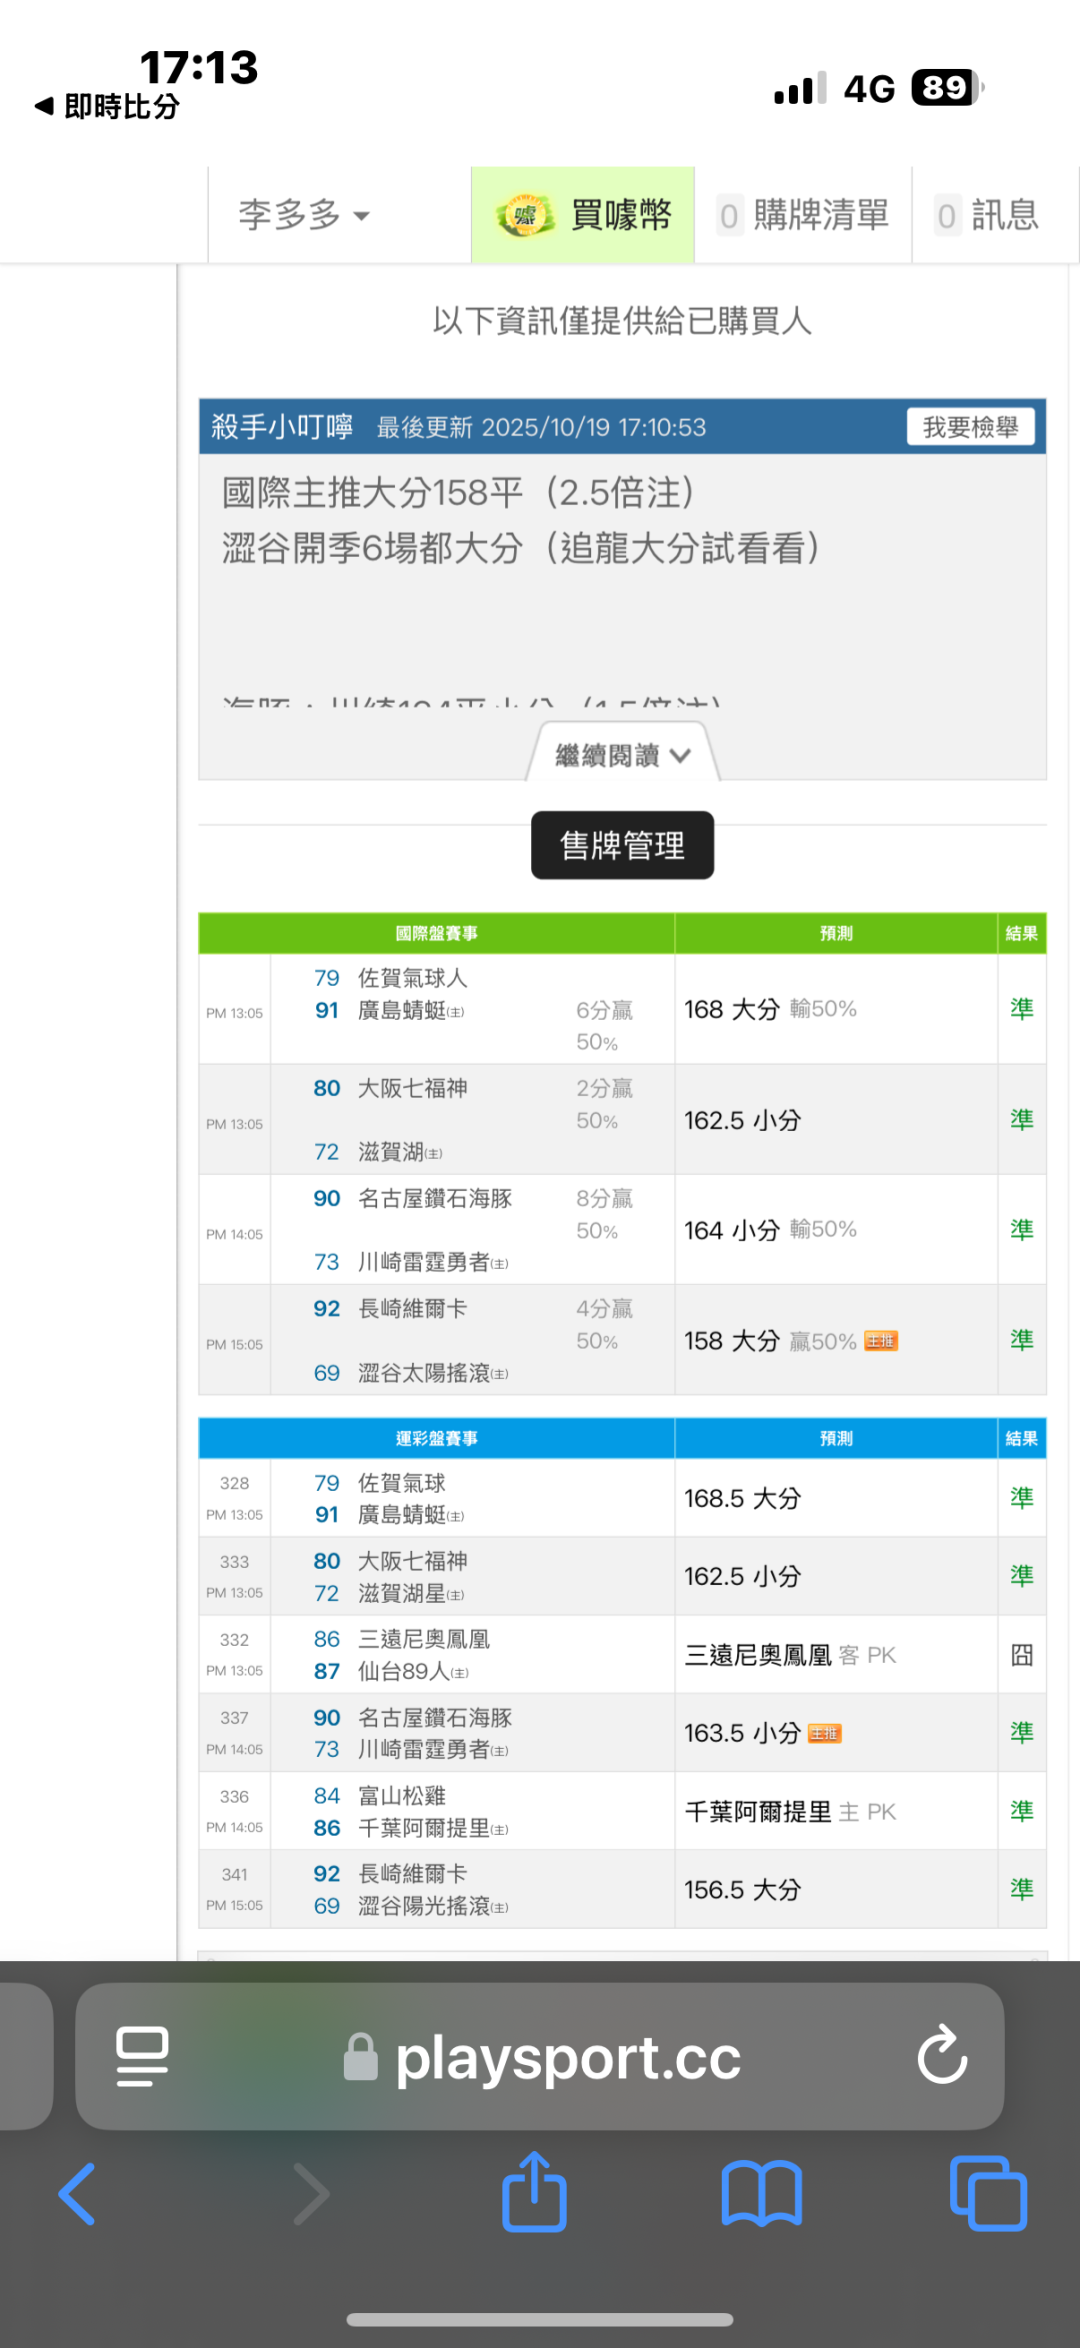This screenshot has width=1080, height=2348.
Task: Open the 訊息 tab
Action: pyautogui.click(x=988, y=215)
